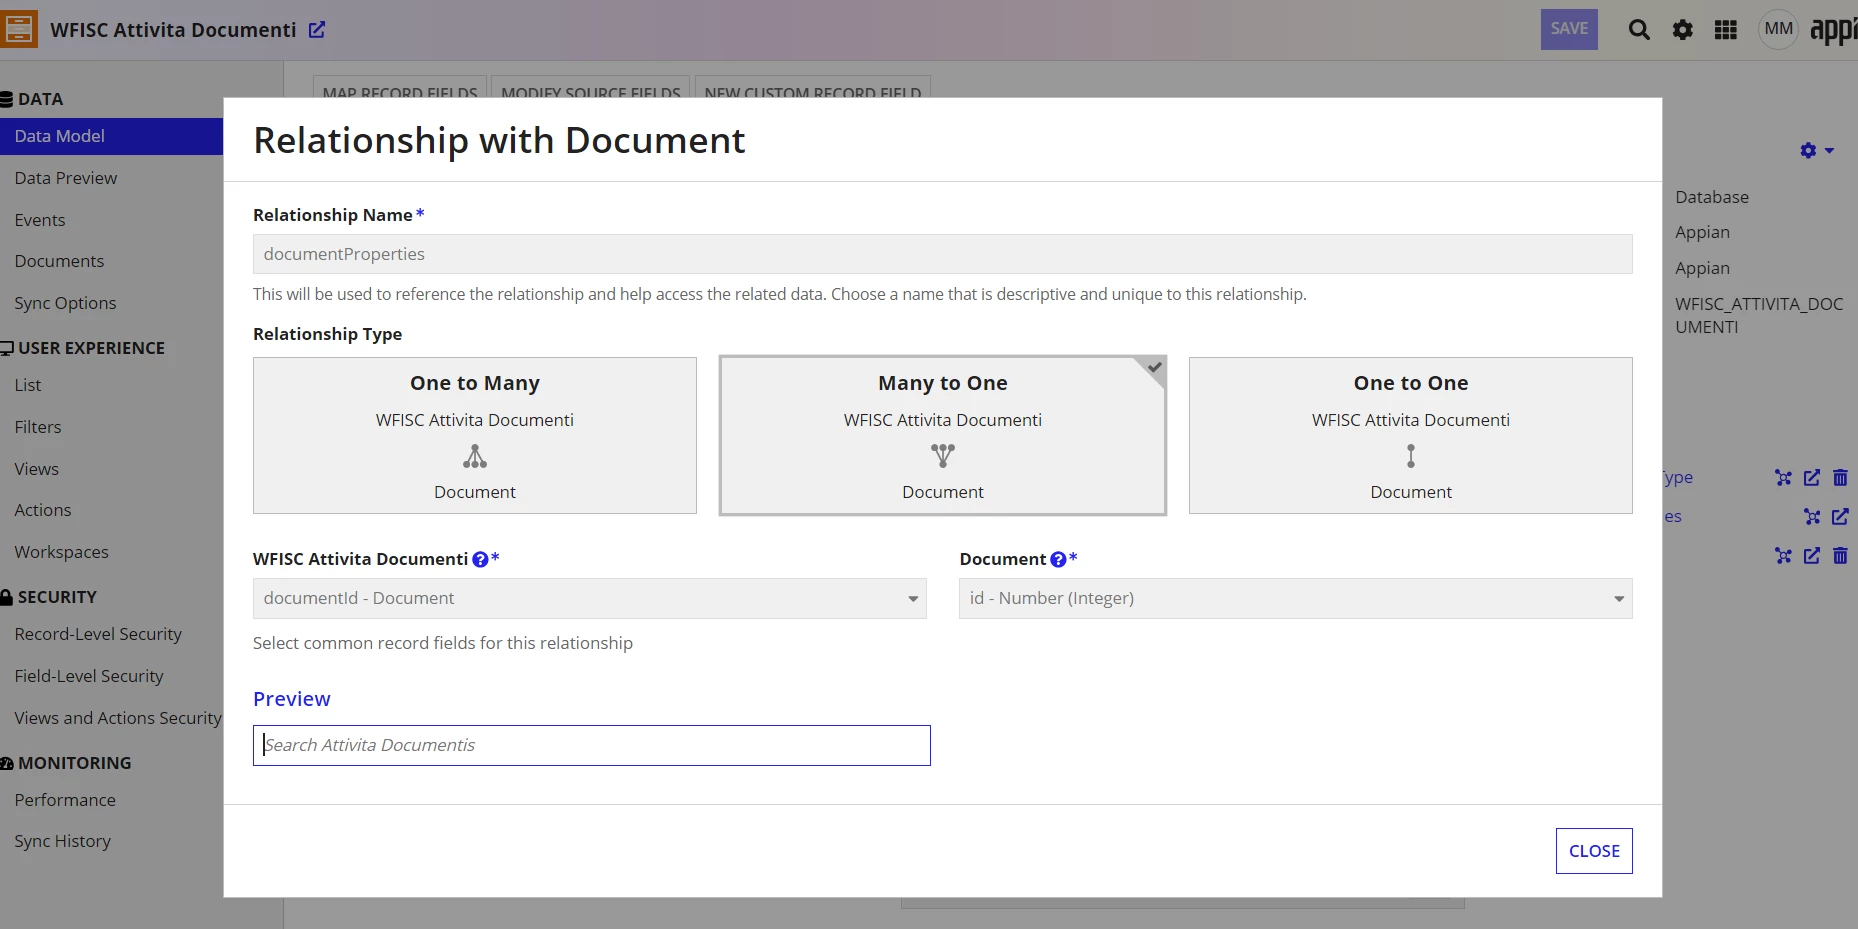Open Data Preview in sidebar
The height and width of the screenshot is (929, 1858).
tap(66, 178)
